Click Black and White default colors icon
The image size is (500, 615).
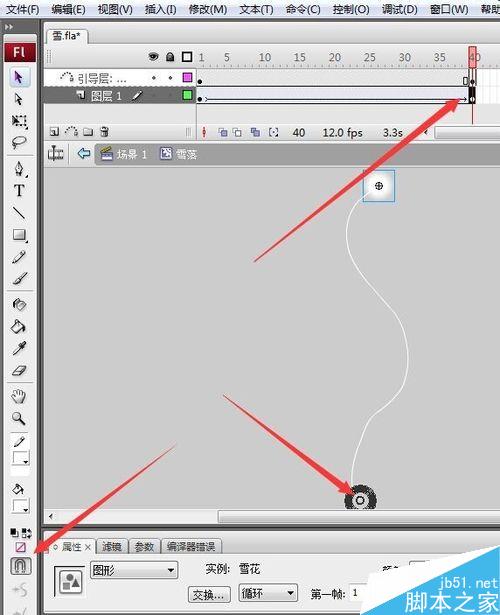[14, 533]
